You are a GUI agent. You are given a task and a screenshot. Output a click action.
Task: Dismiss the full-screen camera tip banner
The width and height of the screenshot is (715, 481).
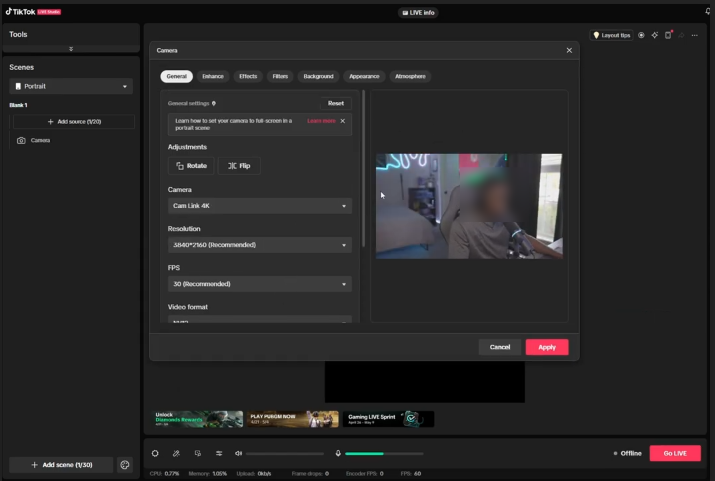point(343,121)
